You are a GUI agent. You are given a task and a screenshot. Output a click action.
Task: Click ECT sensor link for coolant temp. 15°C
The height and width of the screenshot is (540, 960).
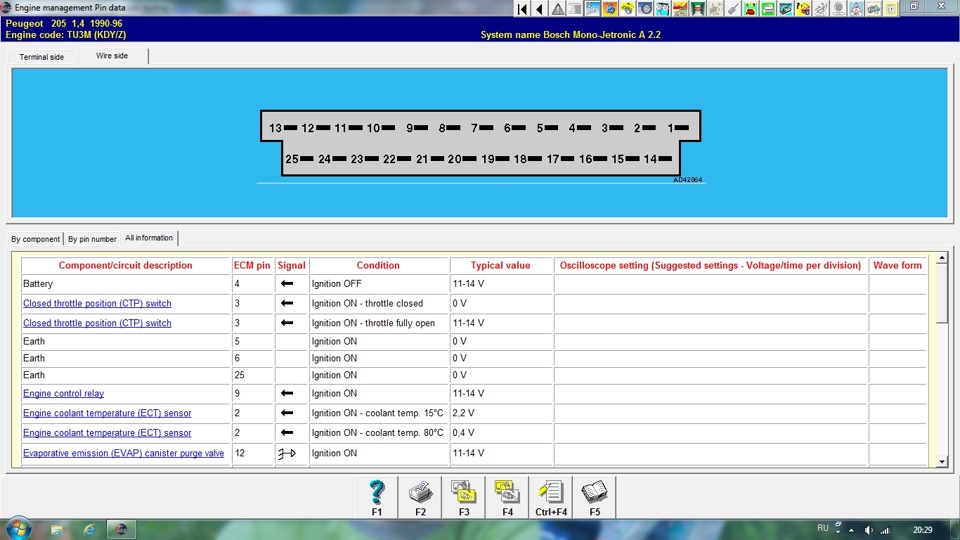tap(107, 414)
